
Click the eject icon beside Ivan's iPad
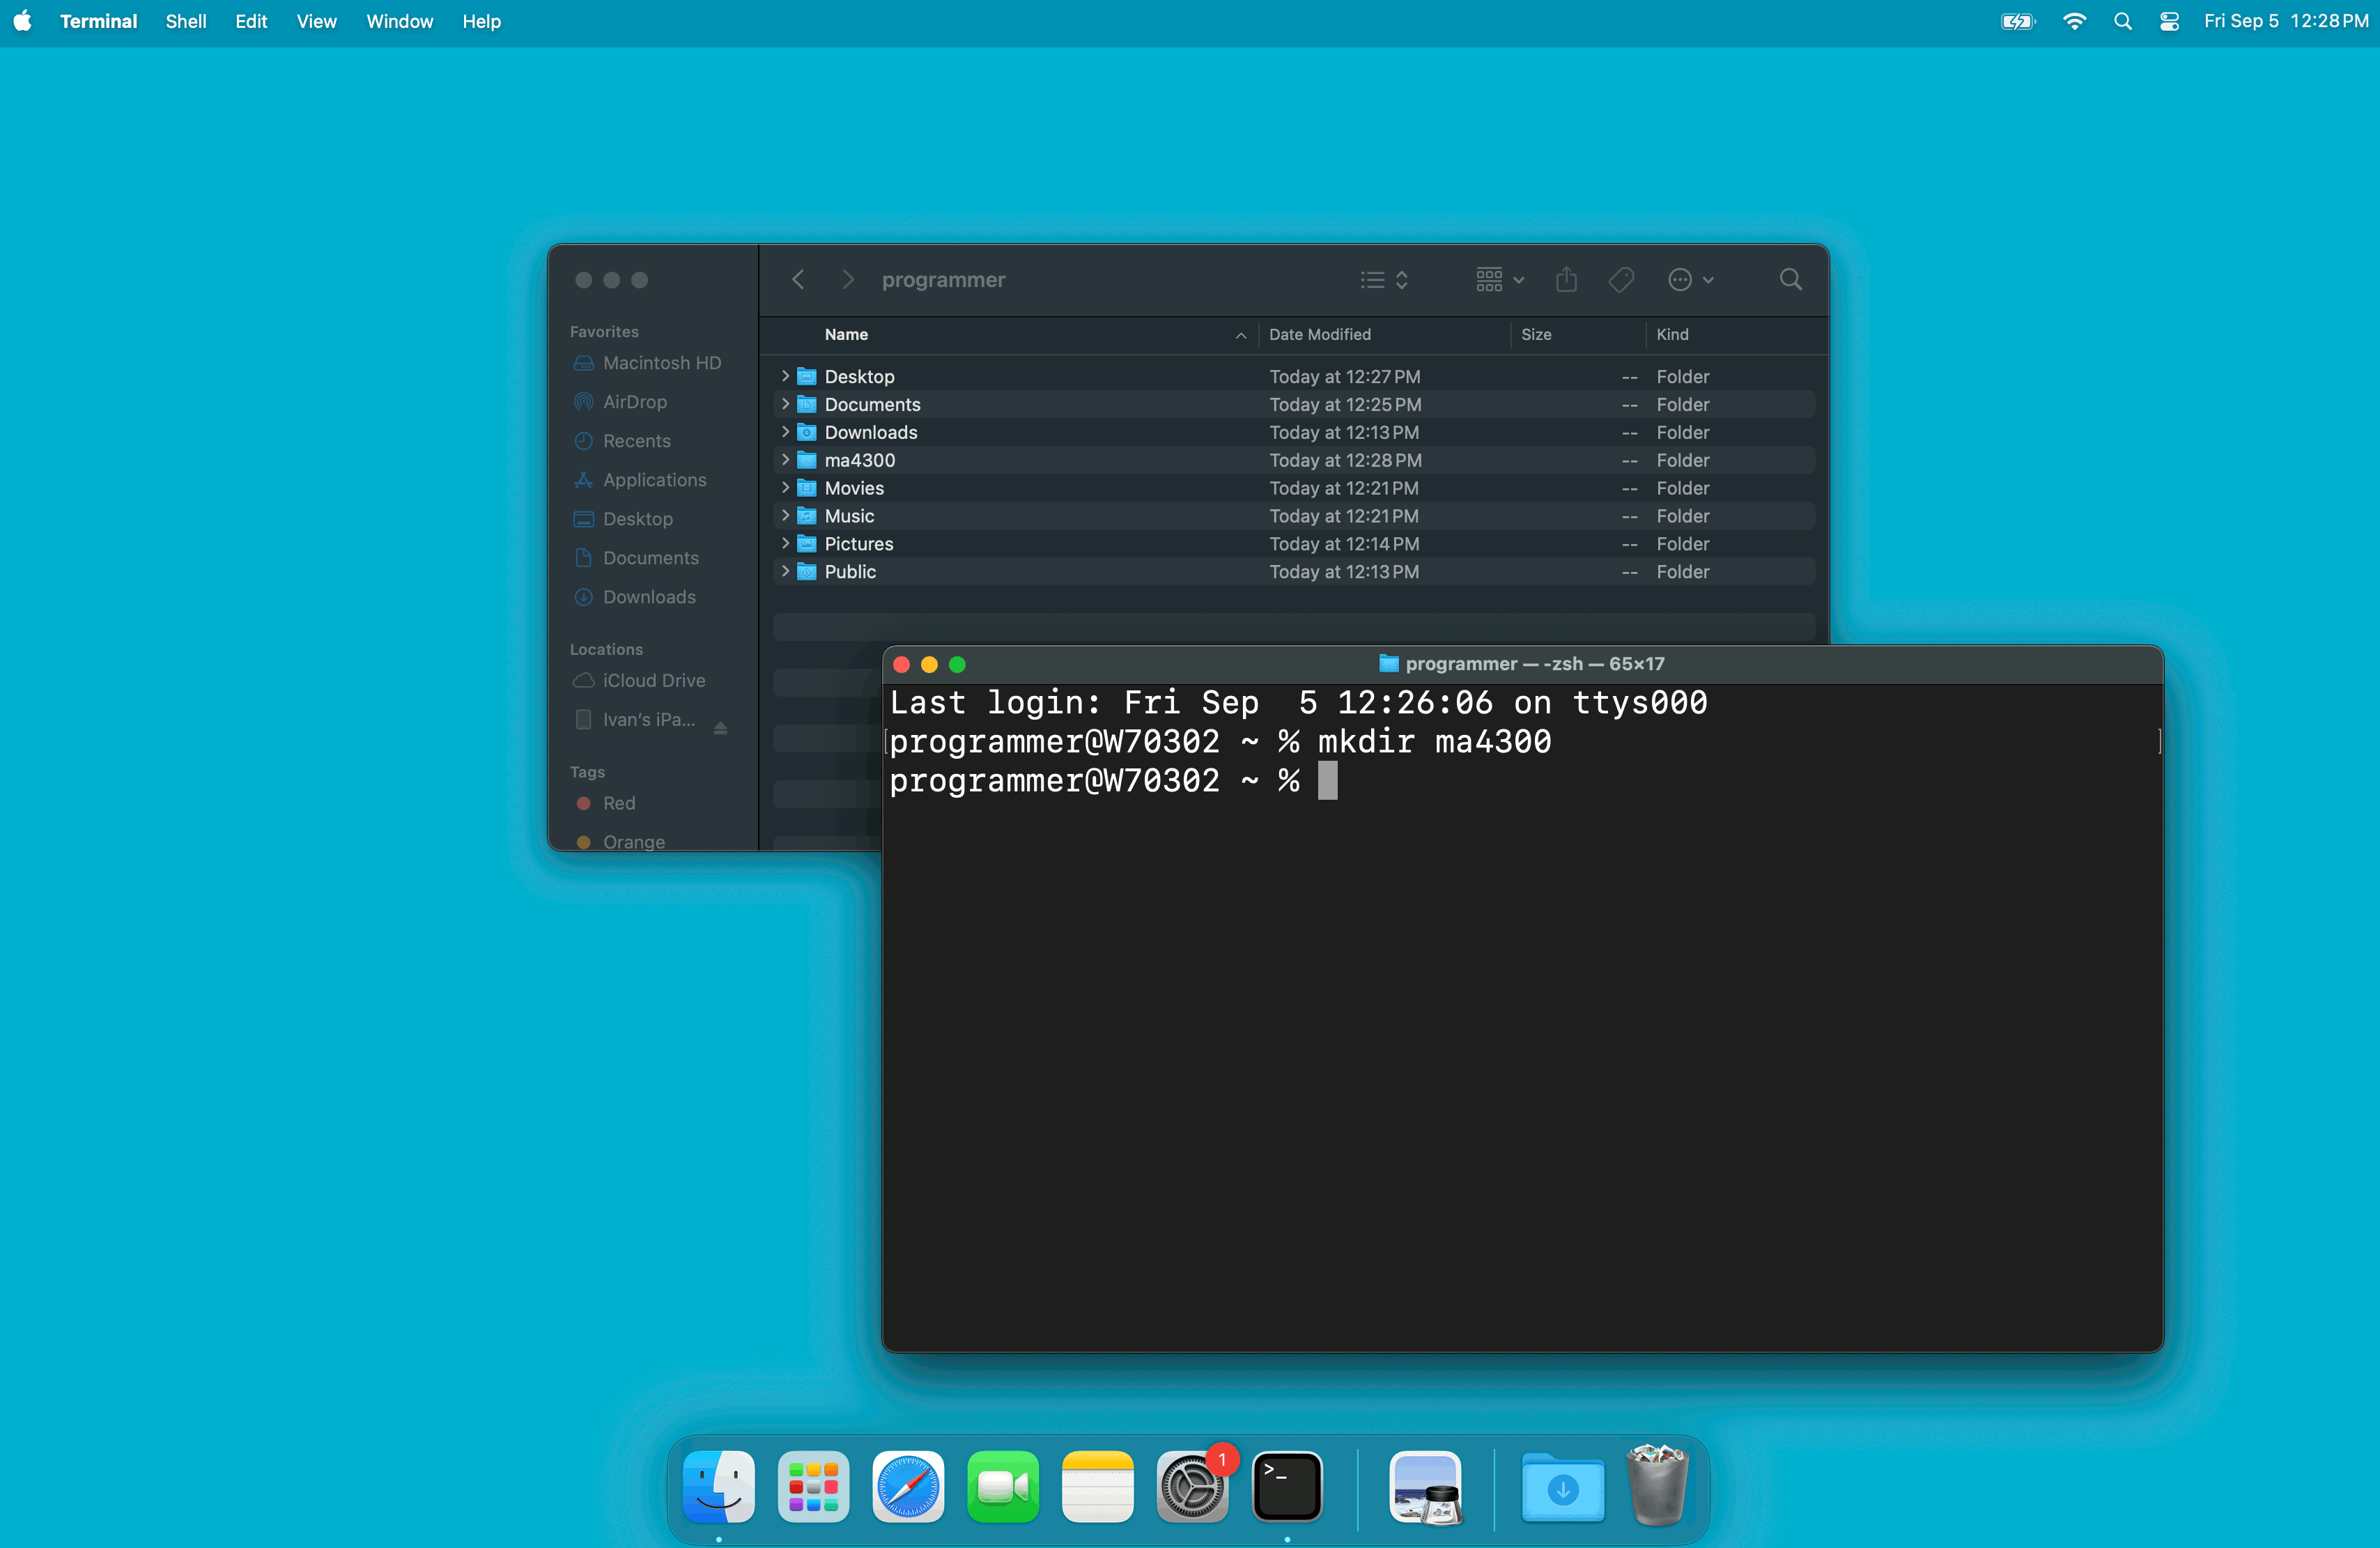tap(720, 728)
